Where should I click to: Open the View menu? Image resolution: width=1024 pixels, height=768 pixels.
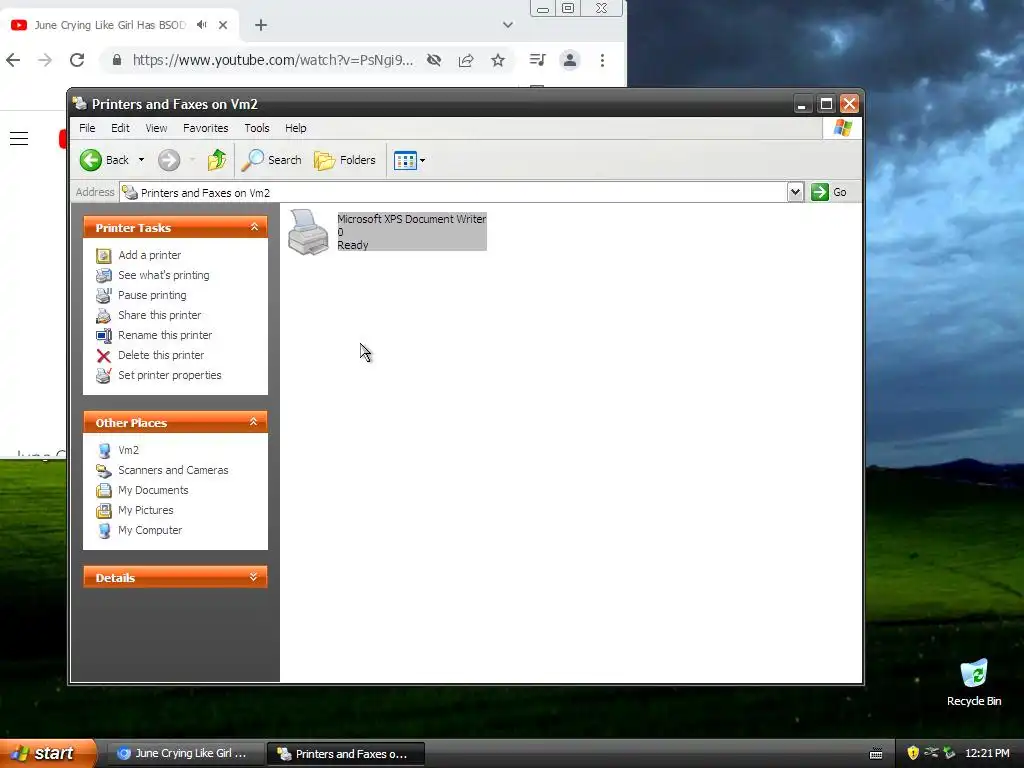156,128
